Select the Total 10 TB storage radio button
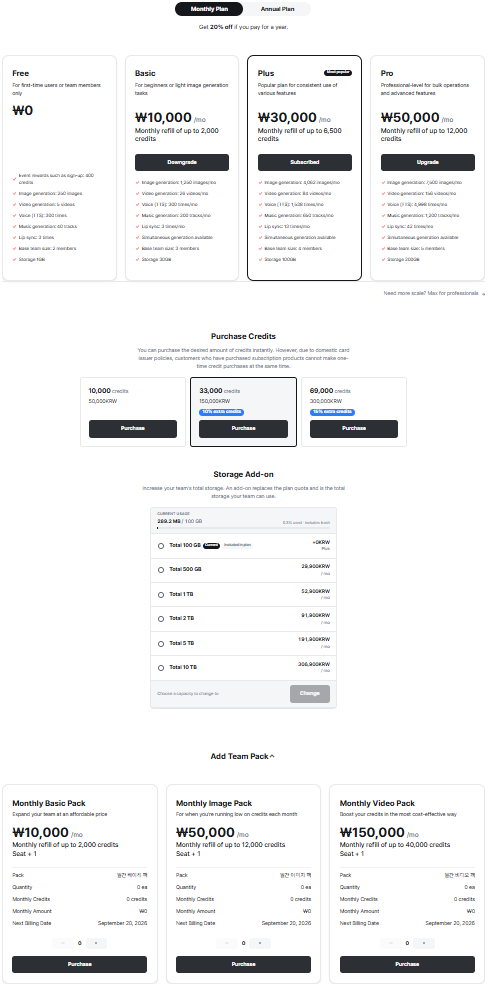Viewport: 489px width, 985px height. (x=161, y=668)
